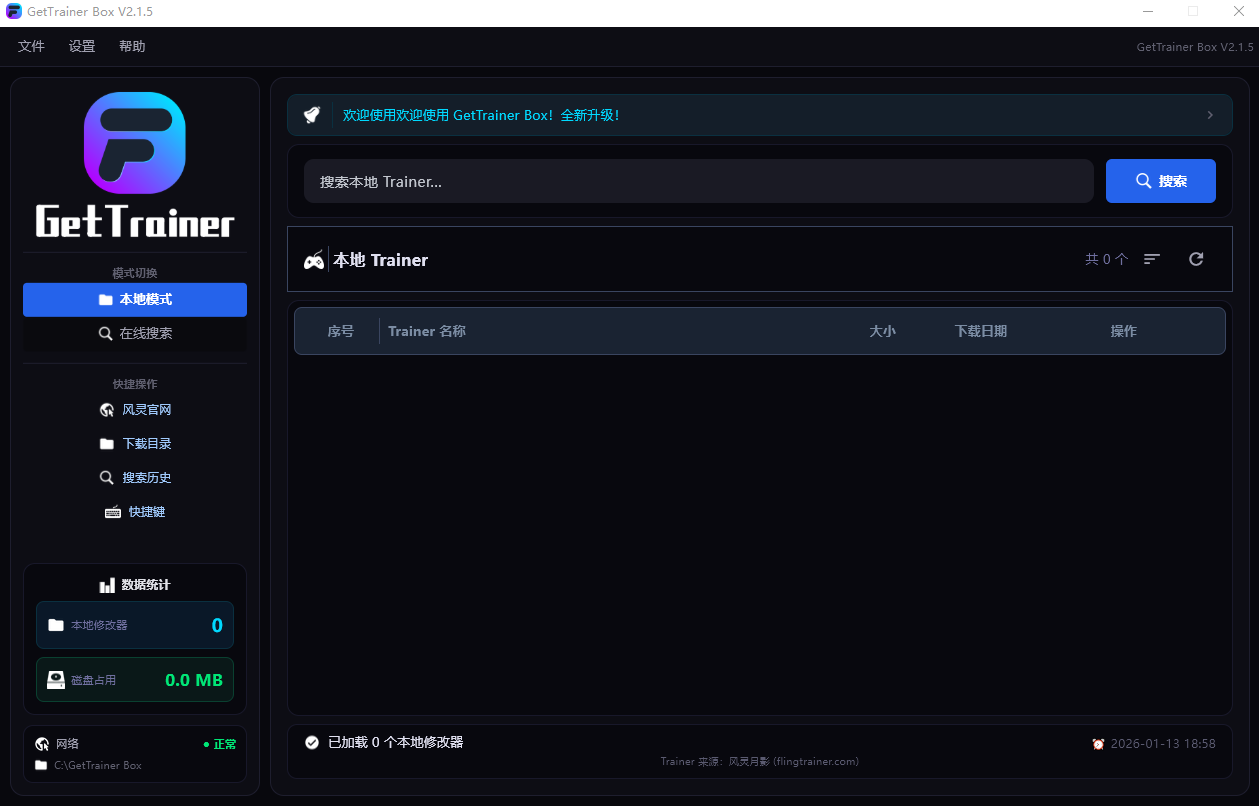Click the rocket icon in welcome banner
The height and width of the screenshot is (806, 1259).
312,115
